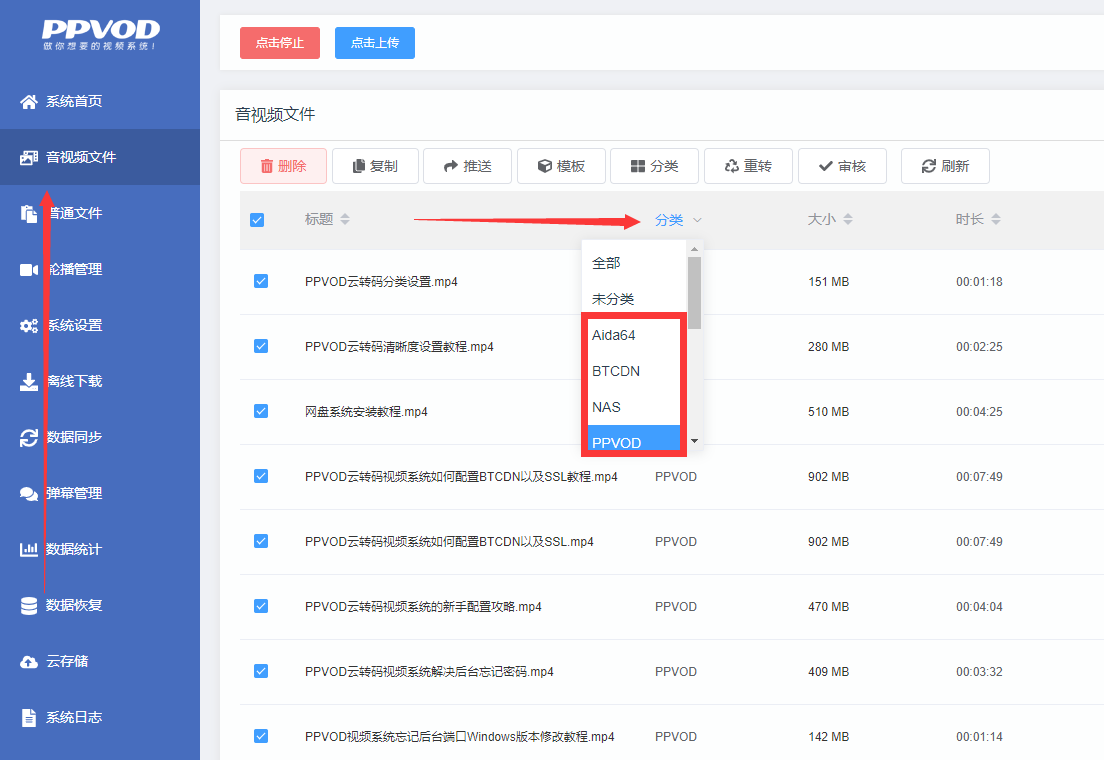
Task: Click the bar chart icon for 数据统计
Action: [29, 549]
